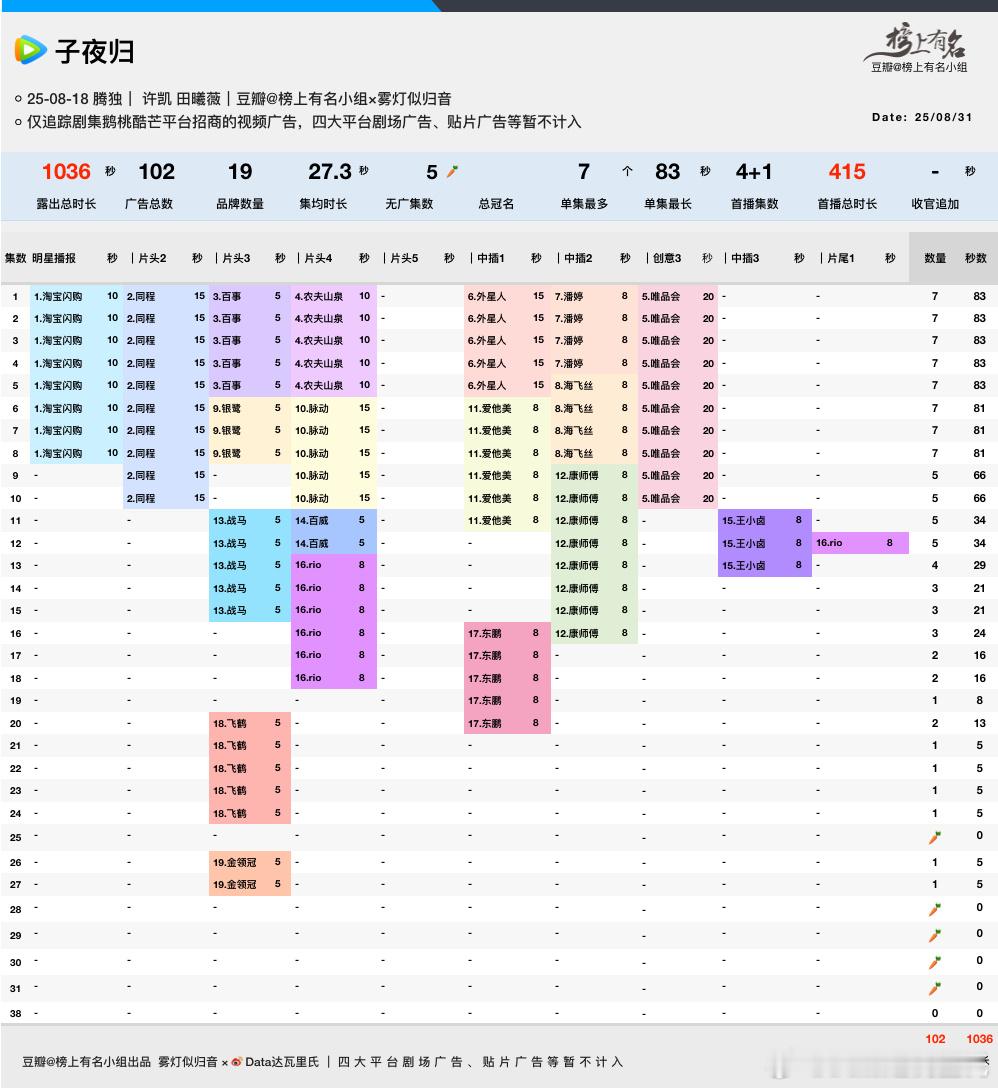Click the carrot icon in episode 28 row

pyautogui.click(x=935, y=910)
